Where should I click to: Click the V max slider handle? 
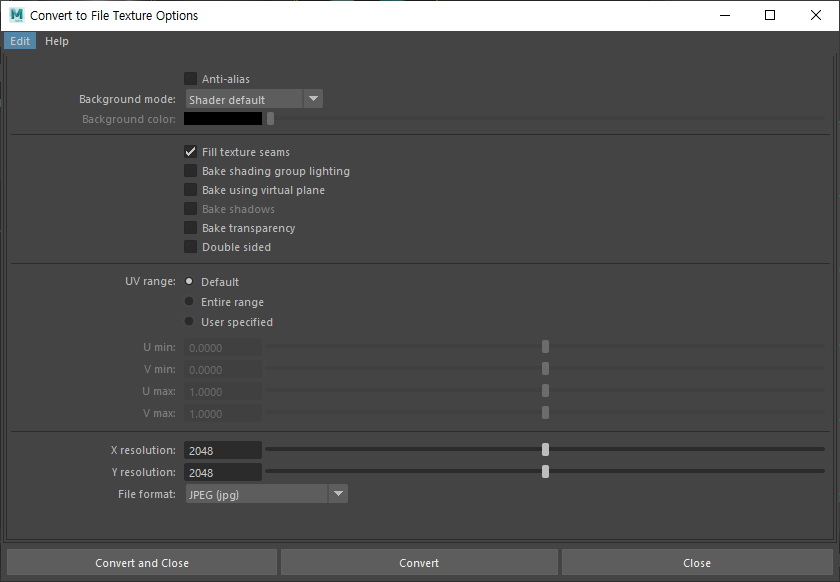(545, 413)
